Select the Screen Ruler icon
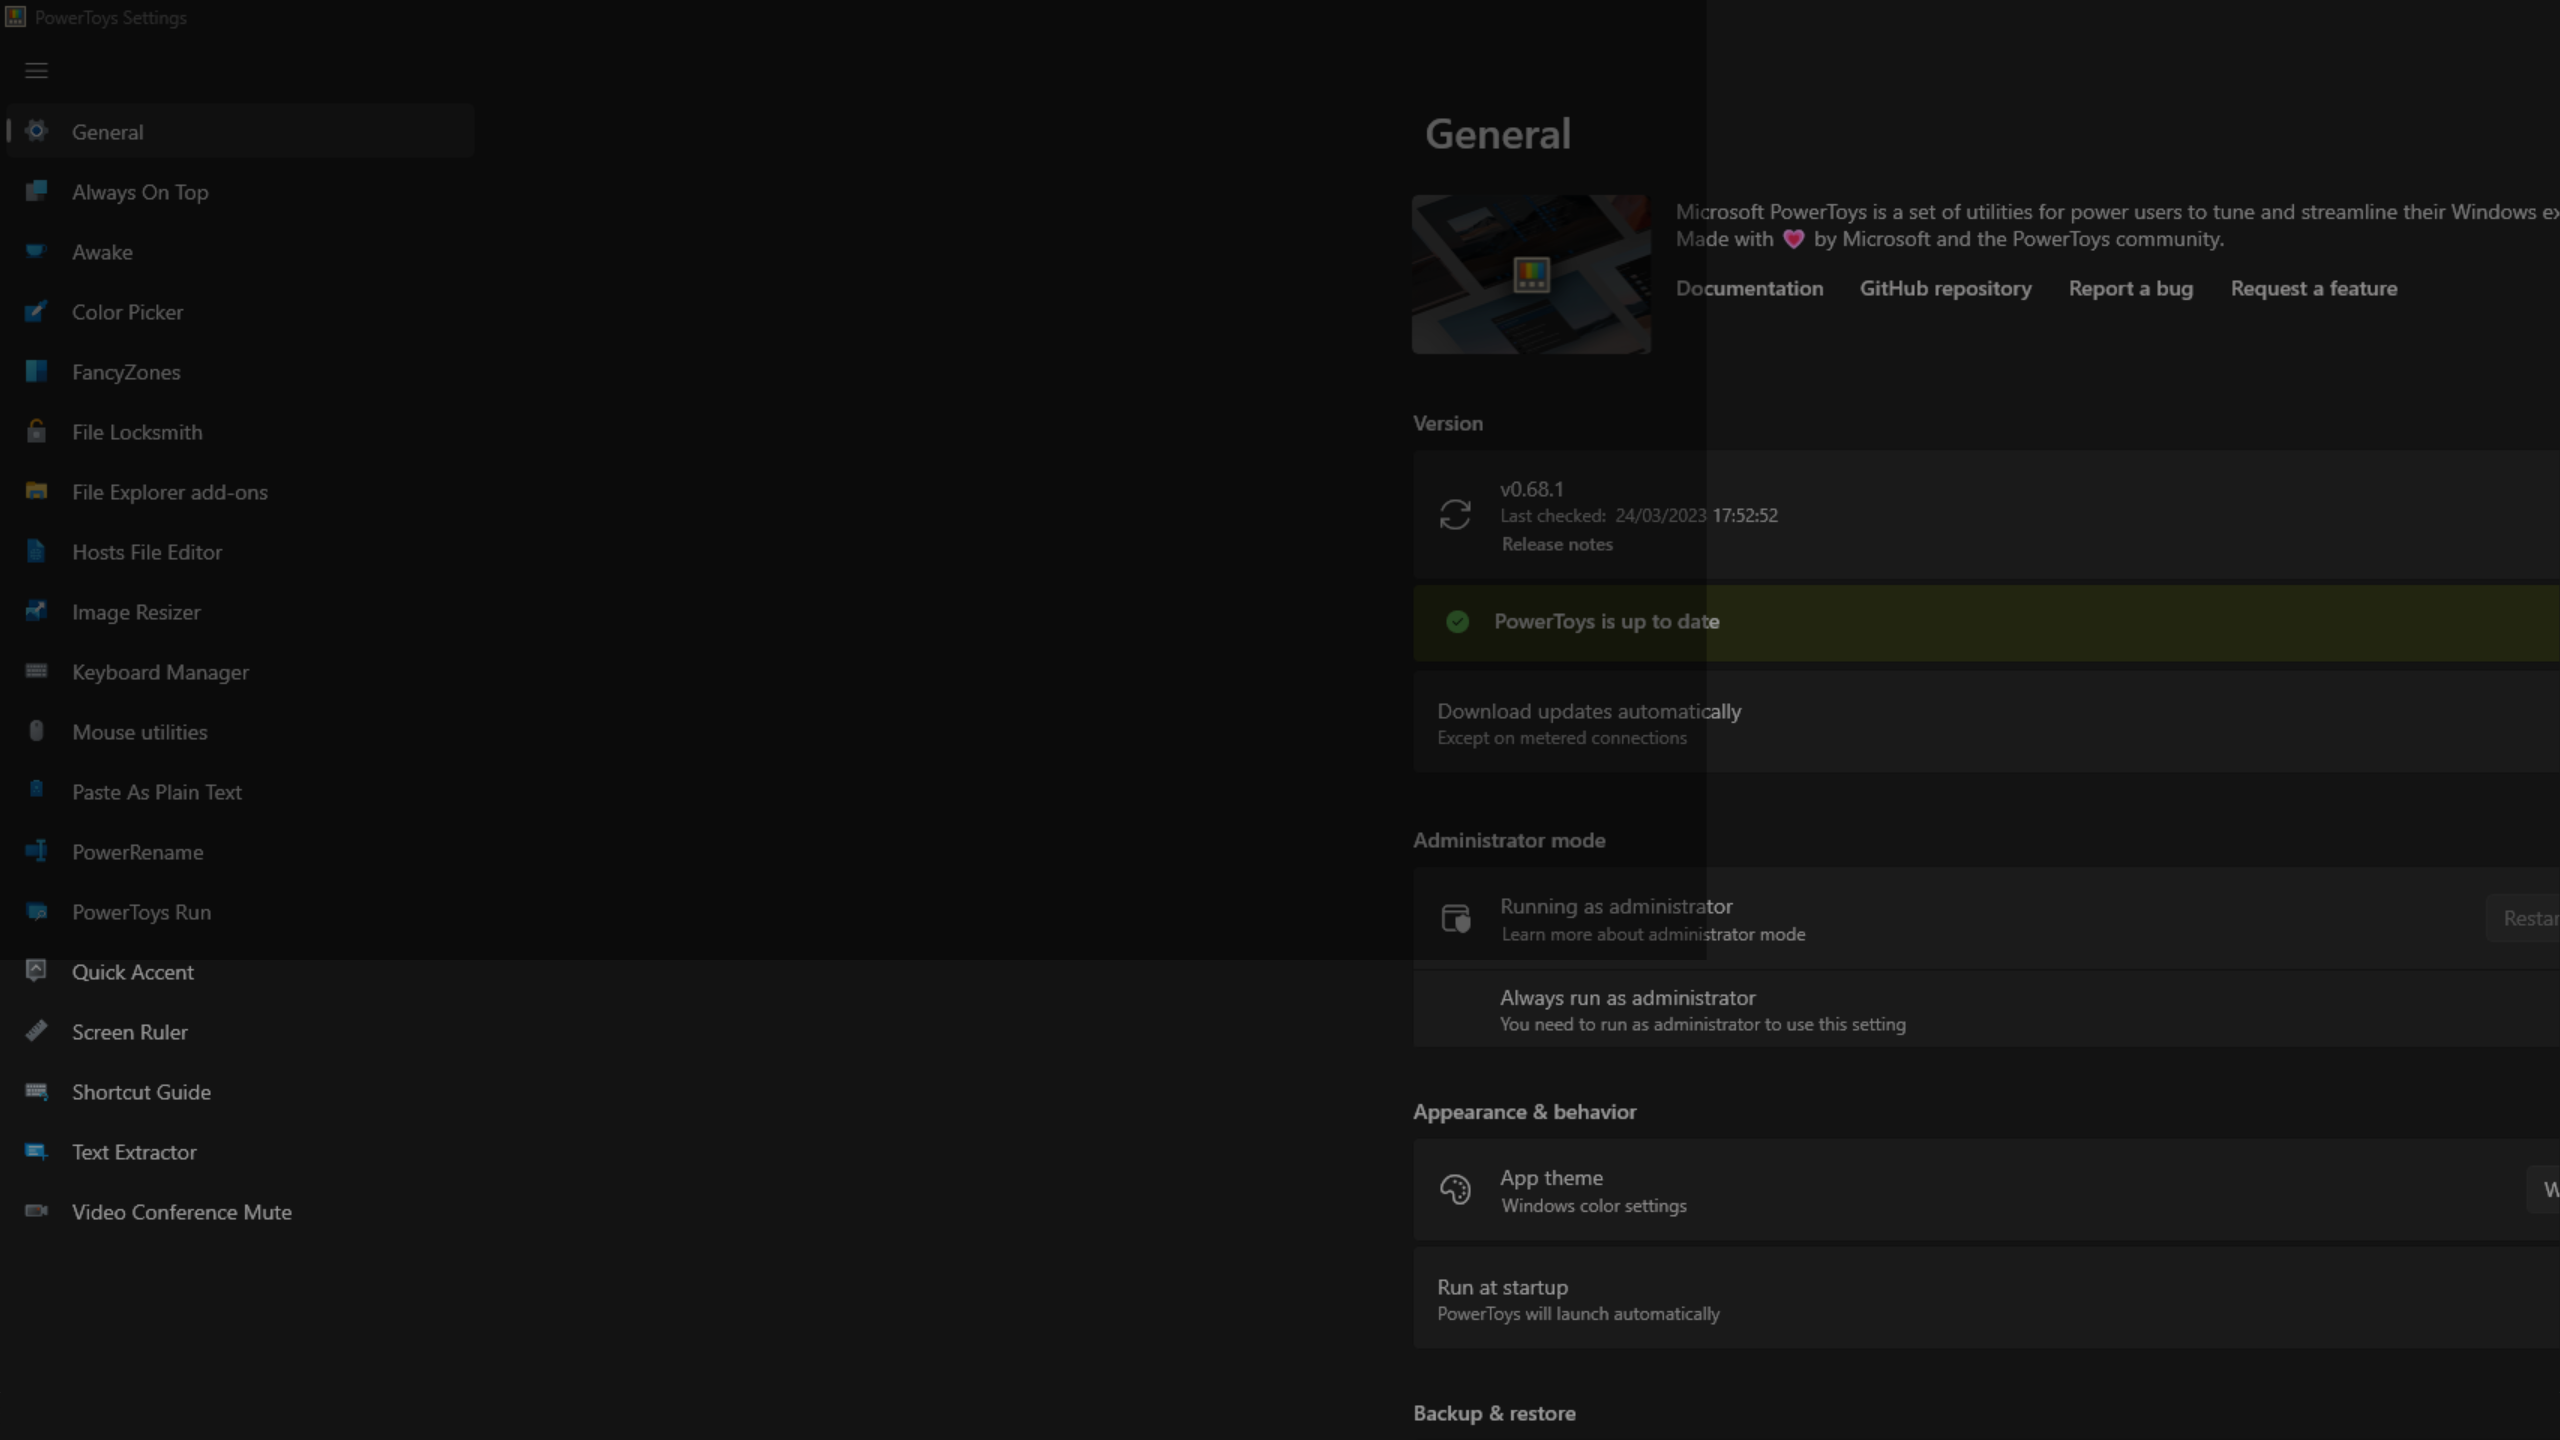Screen dimensions: 2560x1440 point(37,1031)
